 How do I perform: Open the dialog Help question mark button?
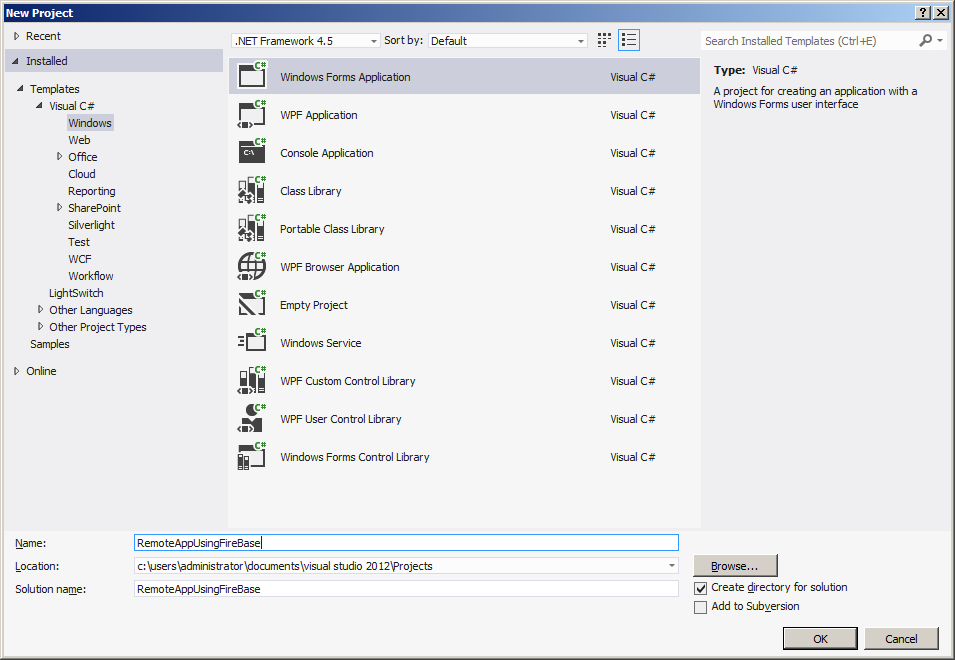pos(923,13)
